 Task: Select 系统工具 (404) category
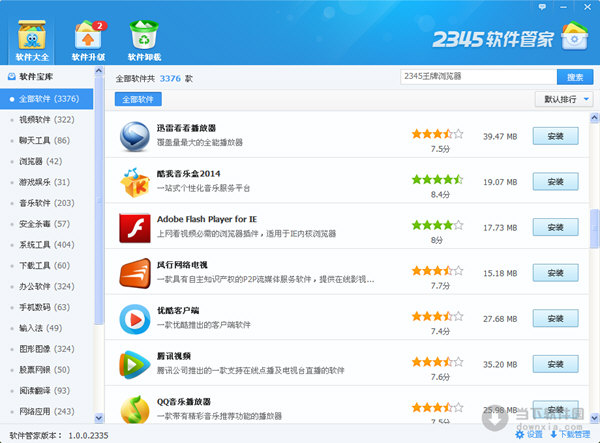coord(46,245)
